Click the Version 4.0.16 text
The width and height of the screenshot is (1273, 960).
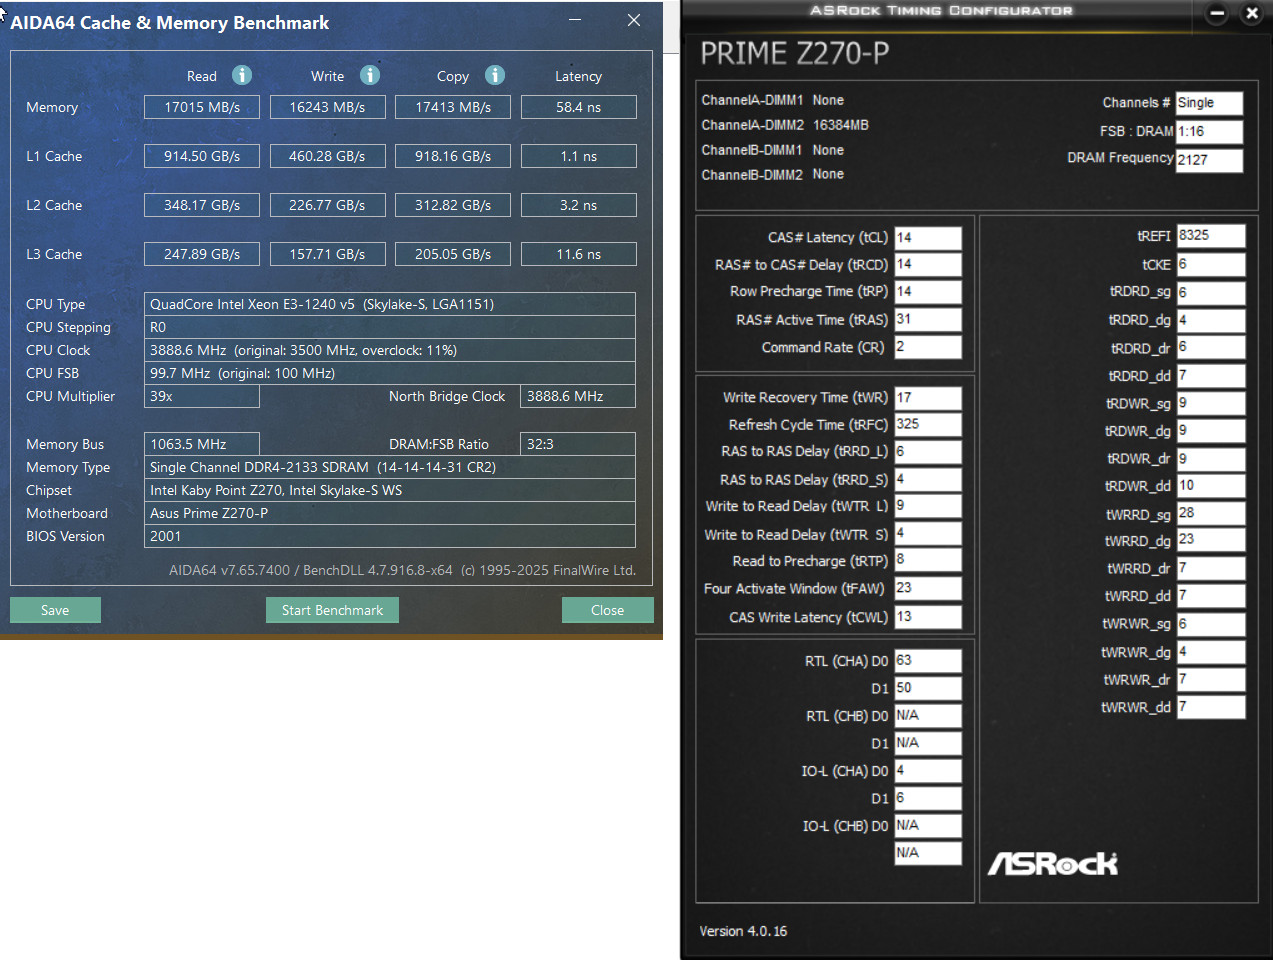[x=743, y=931]
